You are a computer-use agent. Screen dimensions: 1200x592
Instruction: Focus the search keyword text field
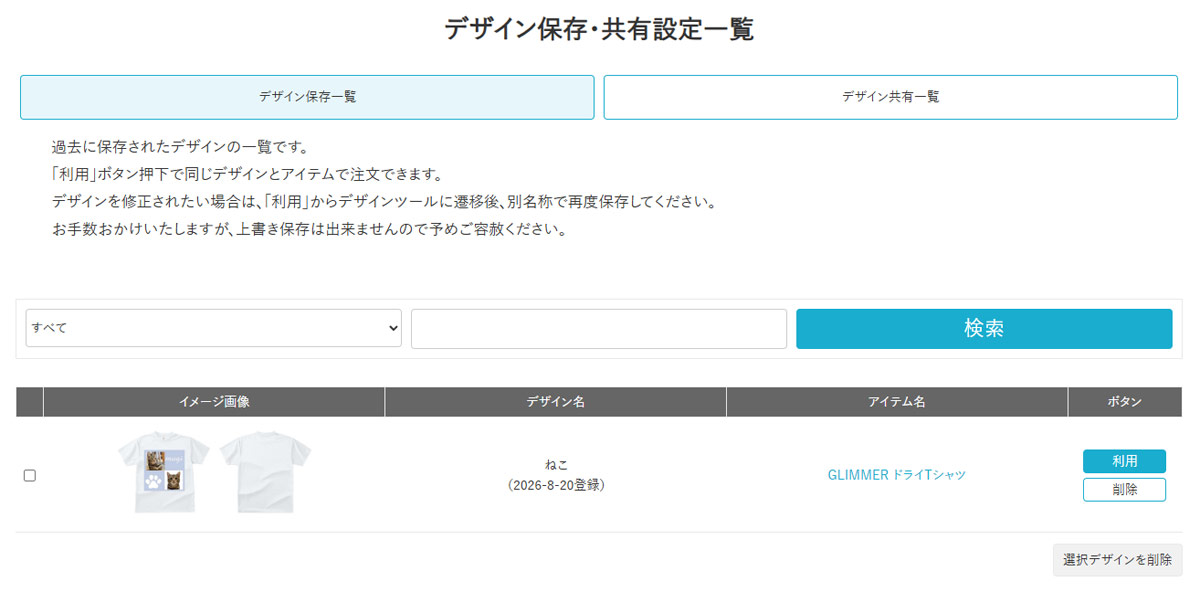click(x=599, y=329)
